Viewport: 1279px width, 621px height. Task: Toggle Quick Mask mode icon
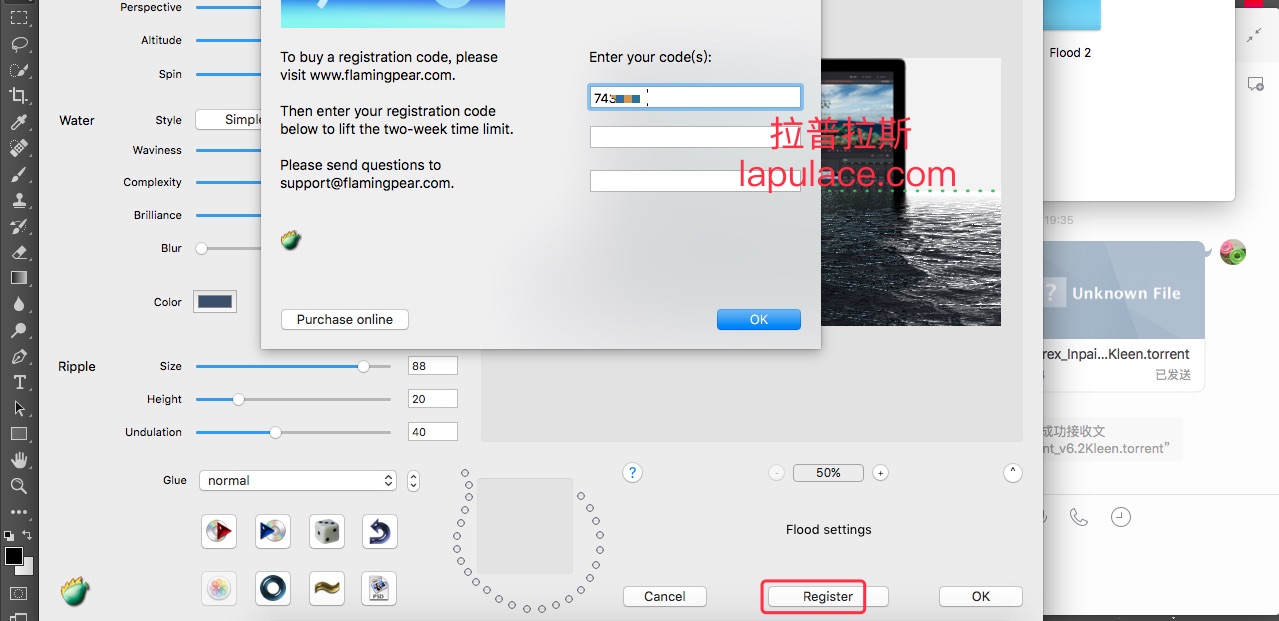pyautogui.click(x=19, y=593)
